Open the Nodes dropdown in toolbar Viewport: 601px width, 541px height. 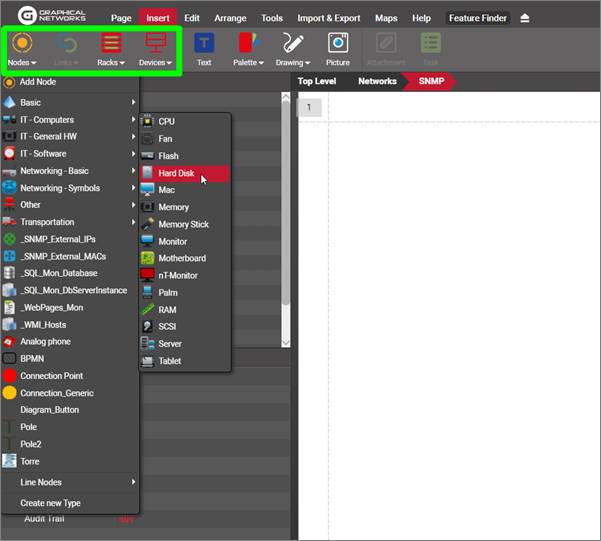pyautogui.click(x=22, y=50)
